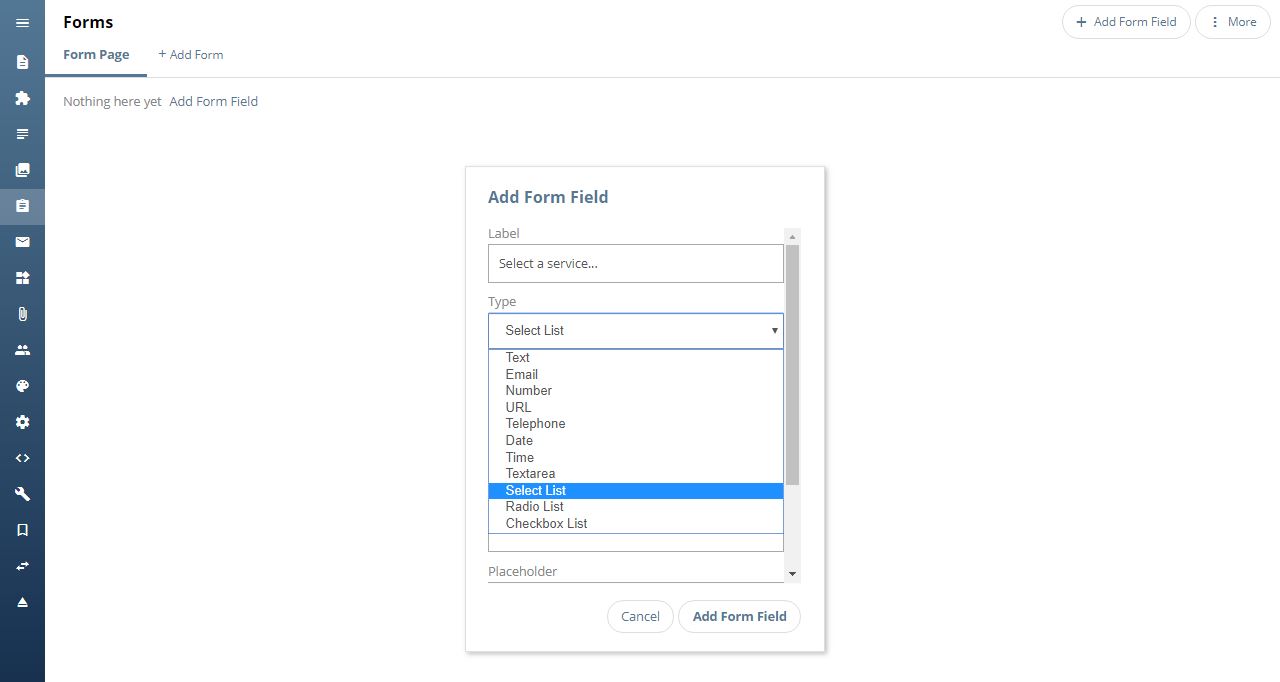
Task: Switch to the Form Page tab
Action: (96, 55)
